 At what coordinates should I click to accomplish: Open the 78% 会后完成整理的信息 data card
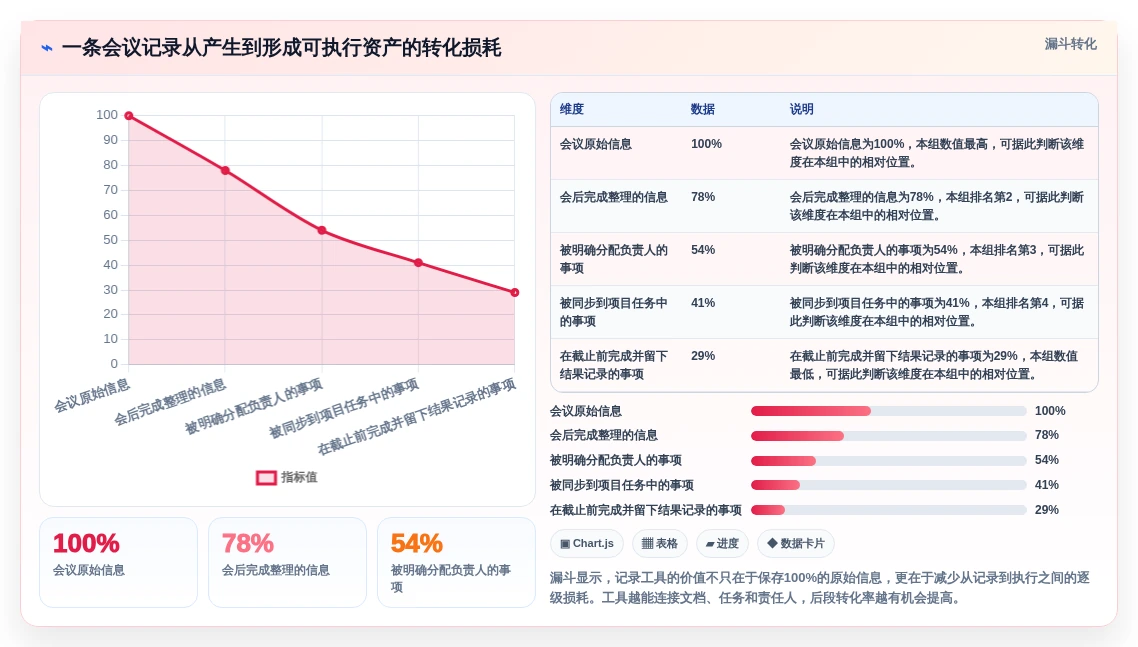click(x=287, y=562)
